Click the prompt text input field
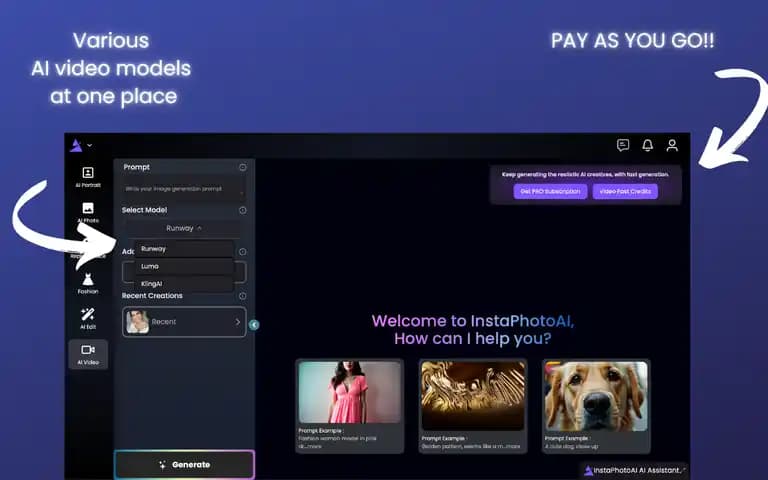The width and height of the screenshot is (768, 480). [184, 189]
